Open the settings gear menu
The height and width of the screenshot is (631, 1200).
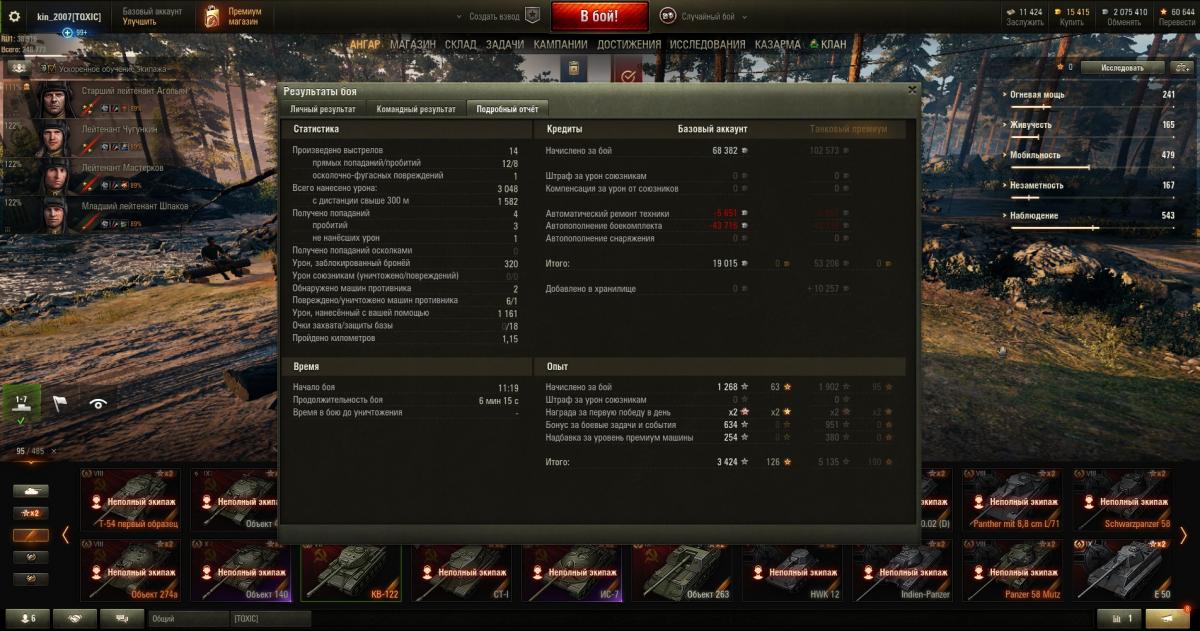click(x=14, y=17)
